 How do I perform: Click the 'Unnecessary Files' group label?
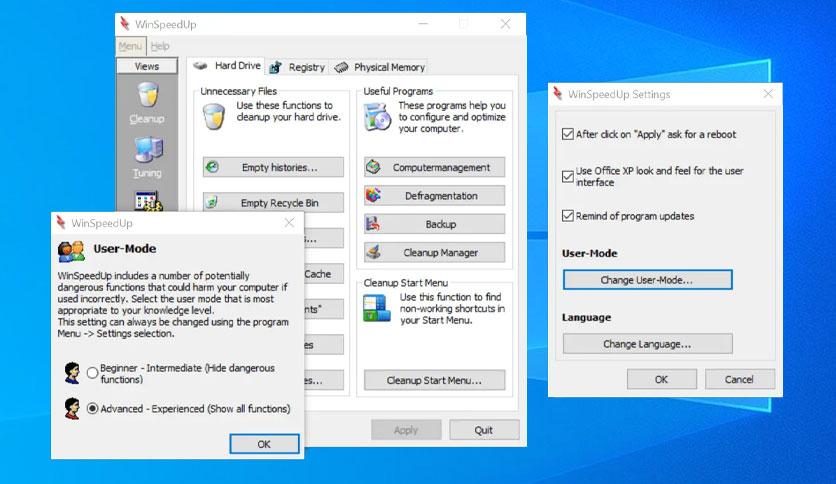point(239,91)
